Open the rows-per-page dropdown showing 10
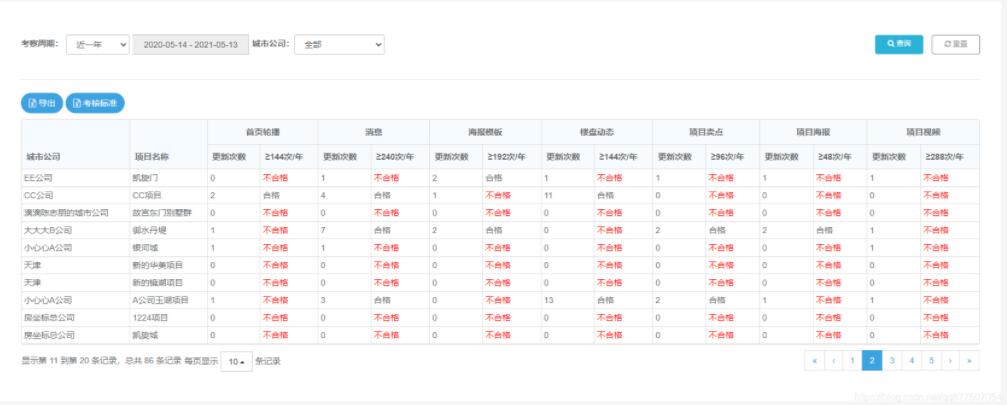 tap(236, 361)
